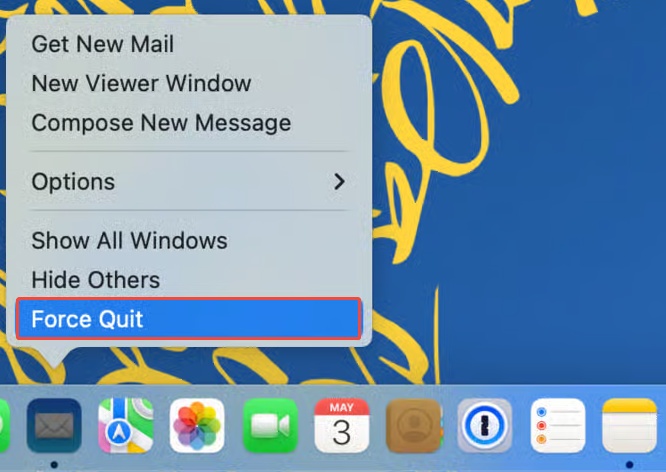Viewport: 666px width, 472px height.
Task: Choose Compose New Message
Action: (189, 122)
